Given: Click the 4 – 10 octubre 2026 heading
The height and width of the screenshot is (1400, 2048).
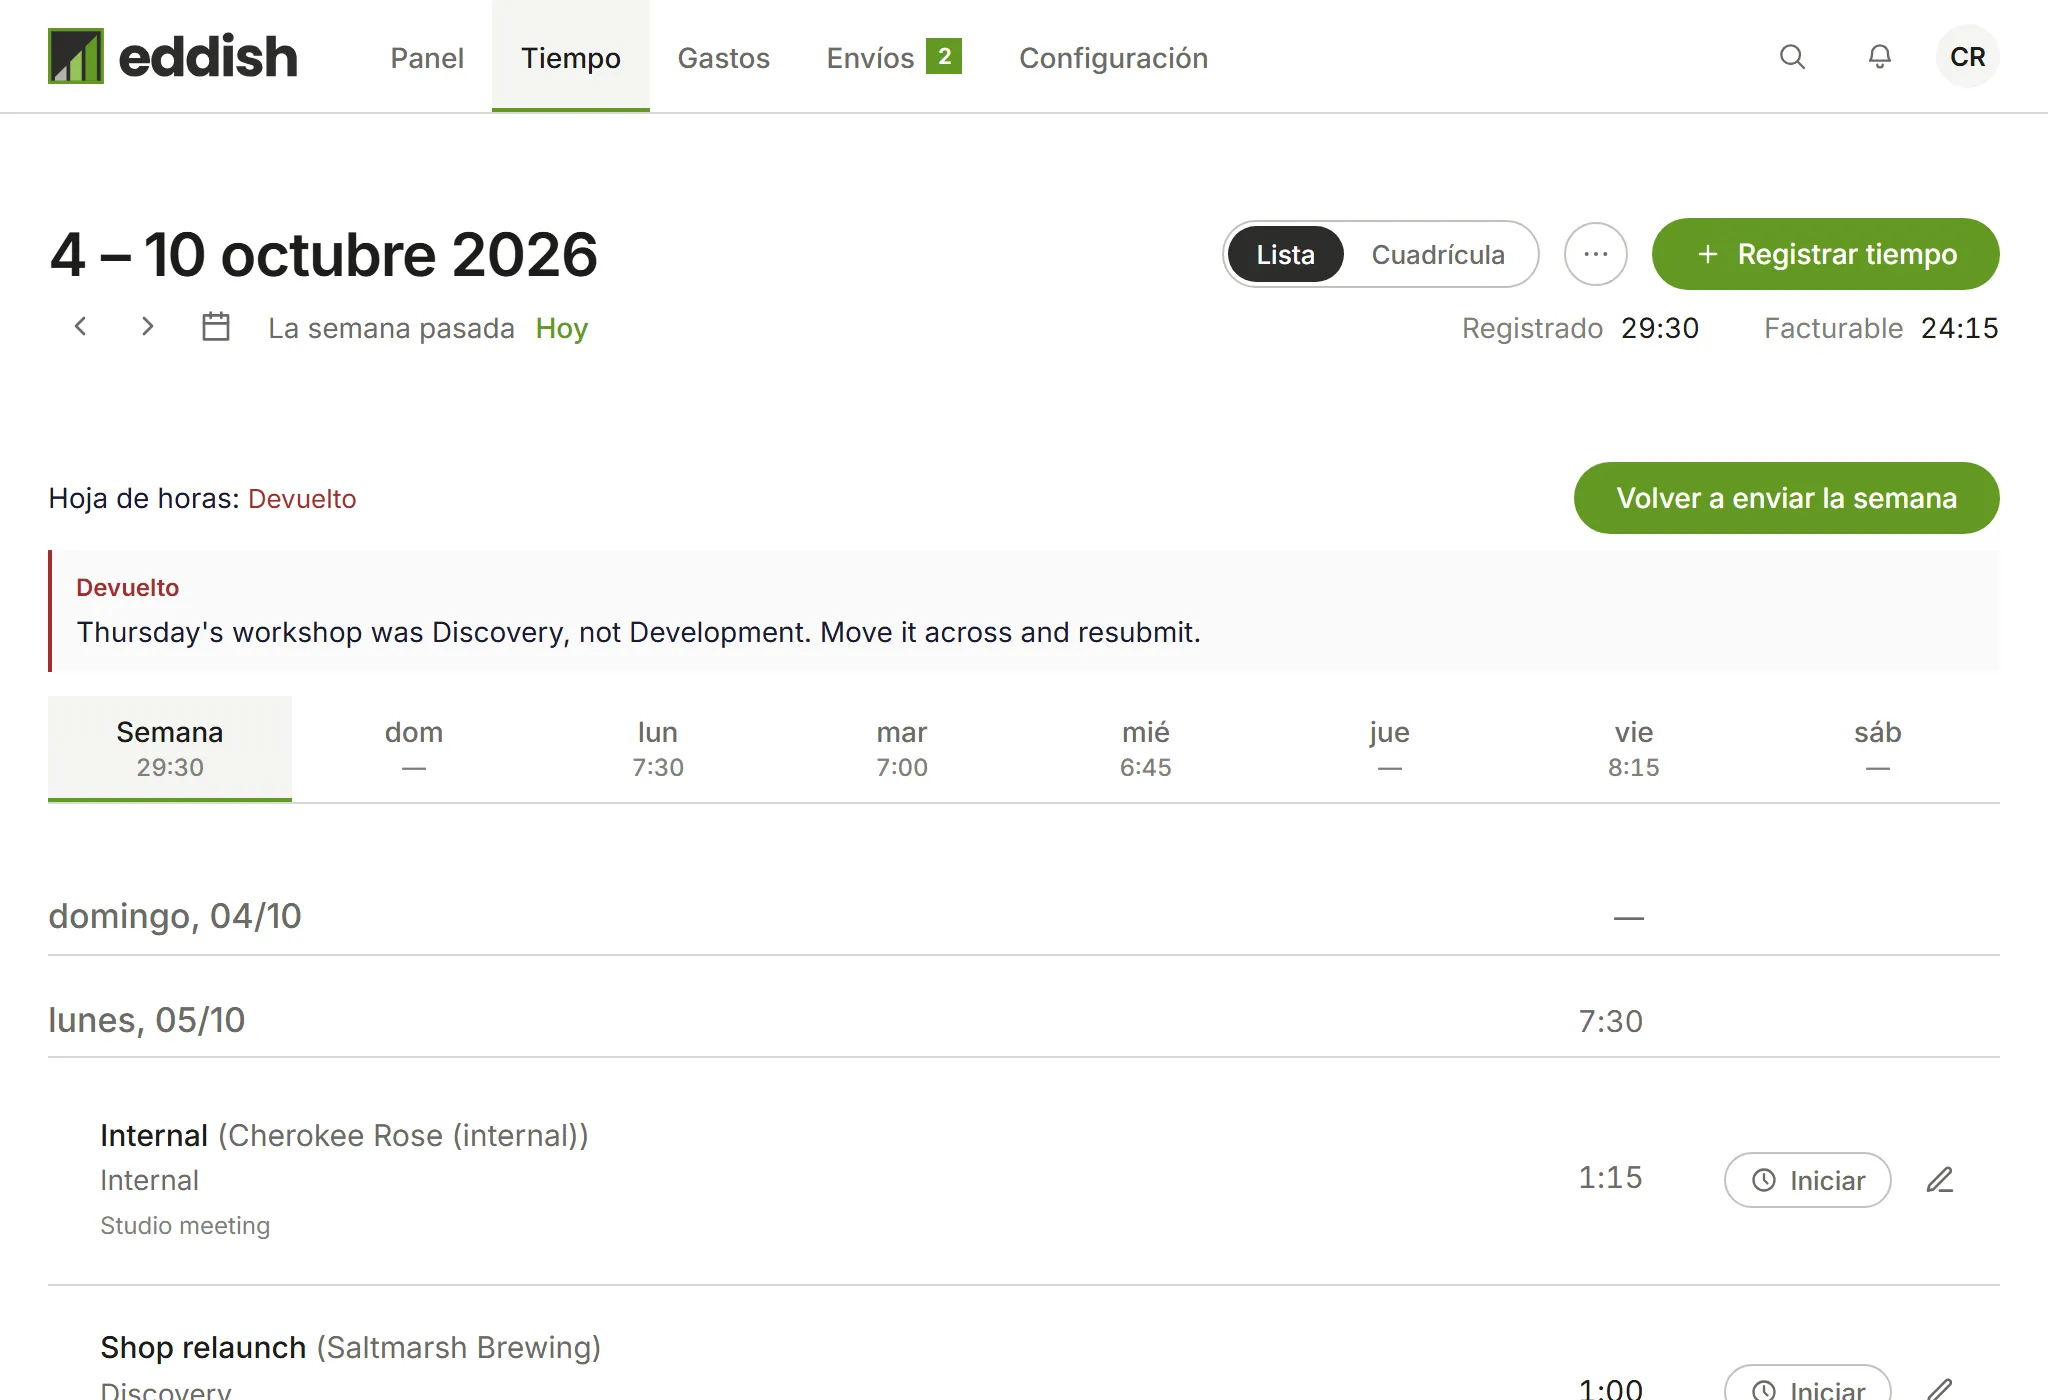Looking at the screenshot, I should (323, 254).
